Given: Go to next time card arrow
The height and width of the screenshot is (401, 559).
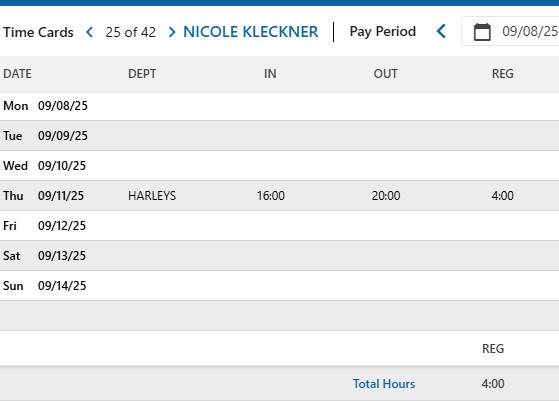Looking at the screenshot, I should [172, 32].
